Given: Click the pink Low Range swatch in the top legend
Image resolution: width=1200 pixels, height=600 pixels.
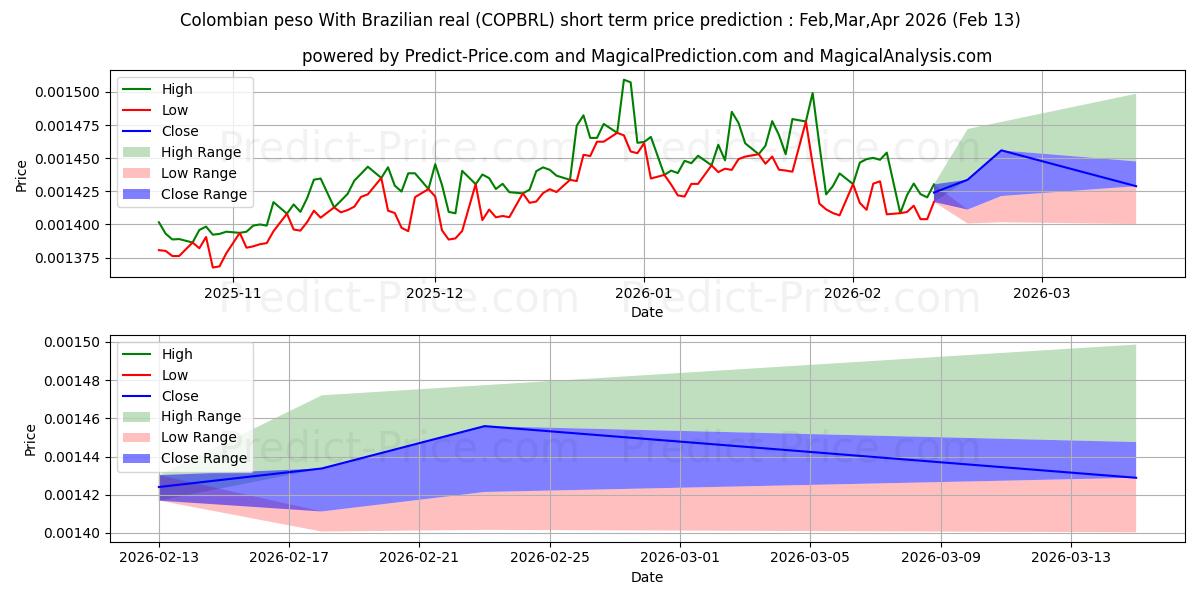Looking at the screenshot, I should pyautogui.click(x=138, y=173).
